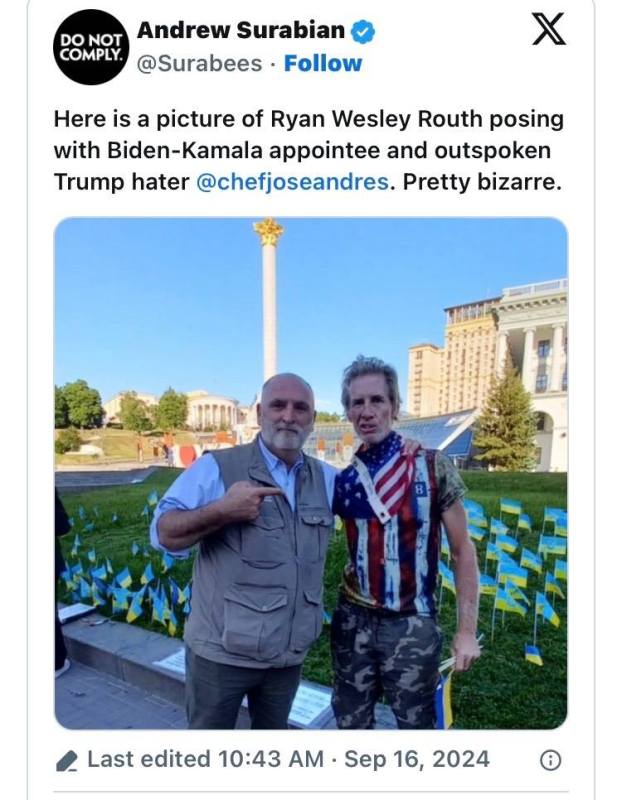Open Andrew Surabian's profile name link
Viewport: 622px width, 800px height.
point(241,31)
